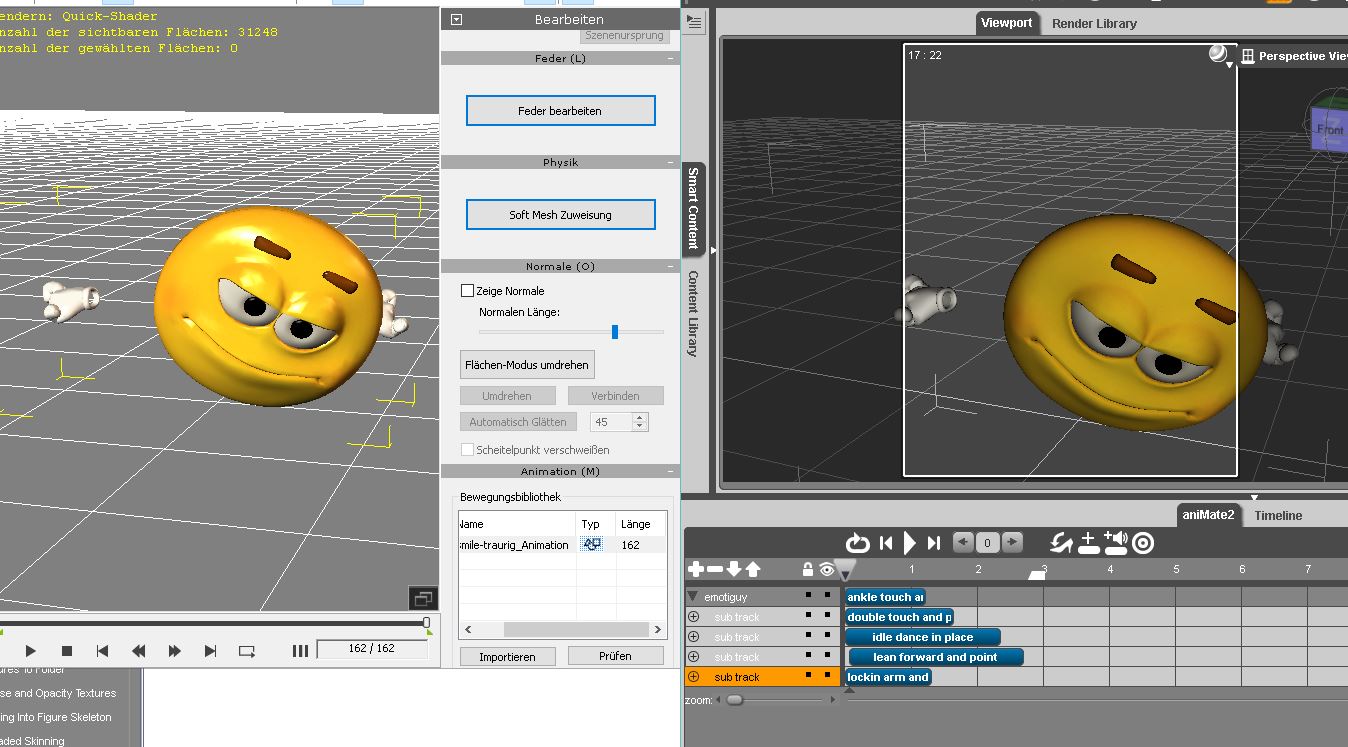Click the Soft Mesh Zuweisung button
The image size is (1348, 747).
click(x=560, y=215)
